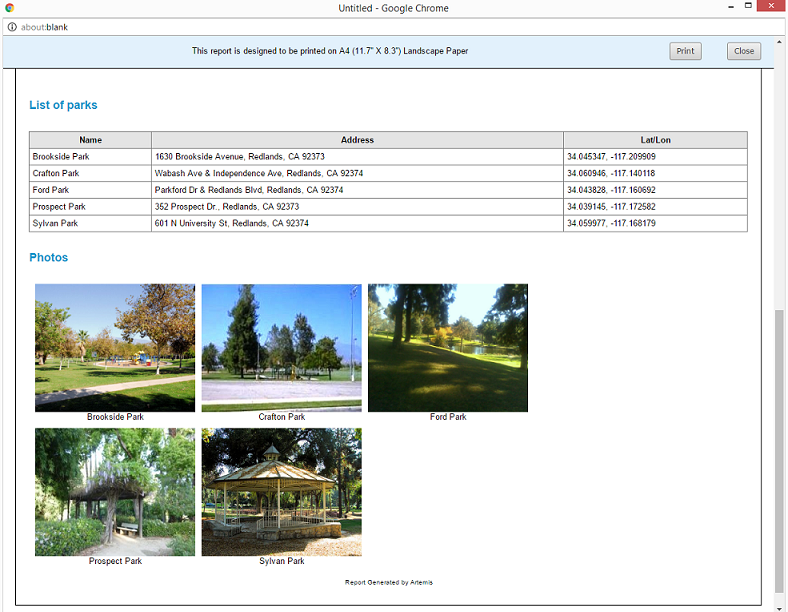Select the Sylvan Park name cell

[90, 223]
